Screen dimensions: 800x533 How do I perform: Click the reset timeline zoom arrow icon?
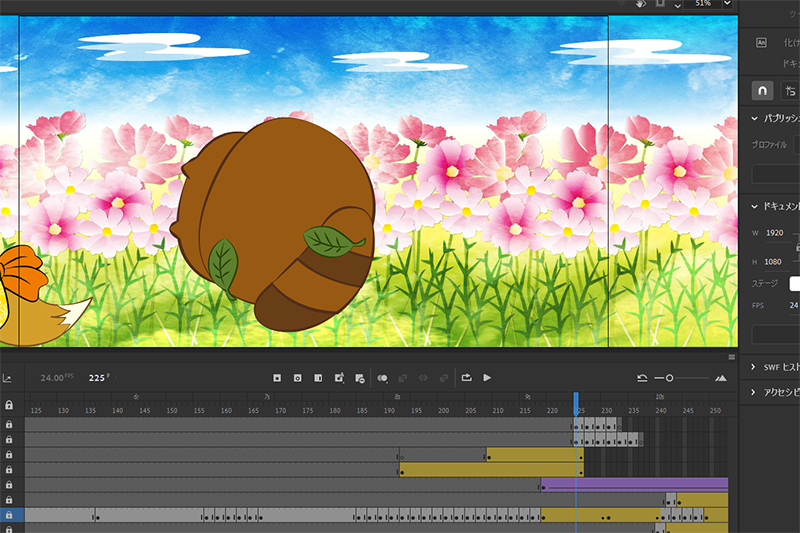[642, 378]
